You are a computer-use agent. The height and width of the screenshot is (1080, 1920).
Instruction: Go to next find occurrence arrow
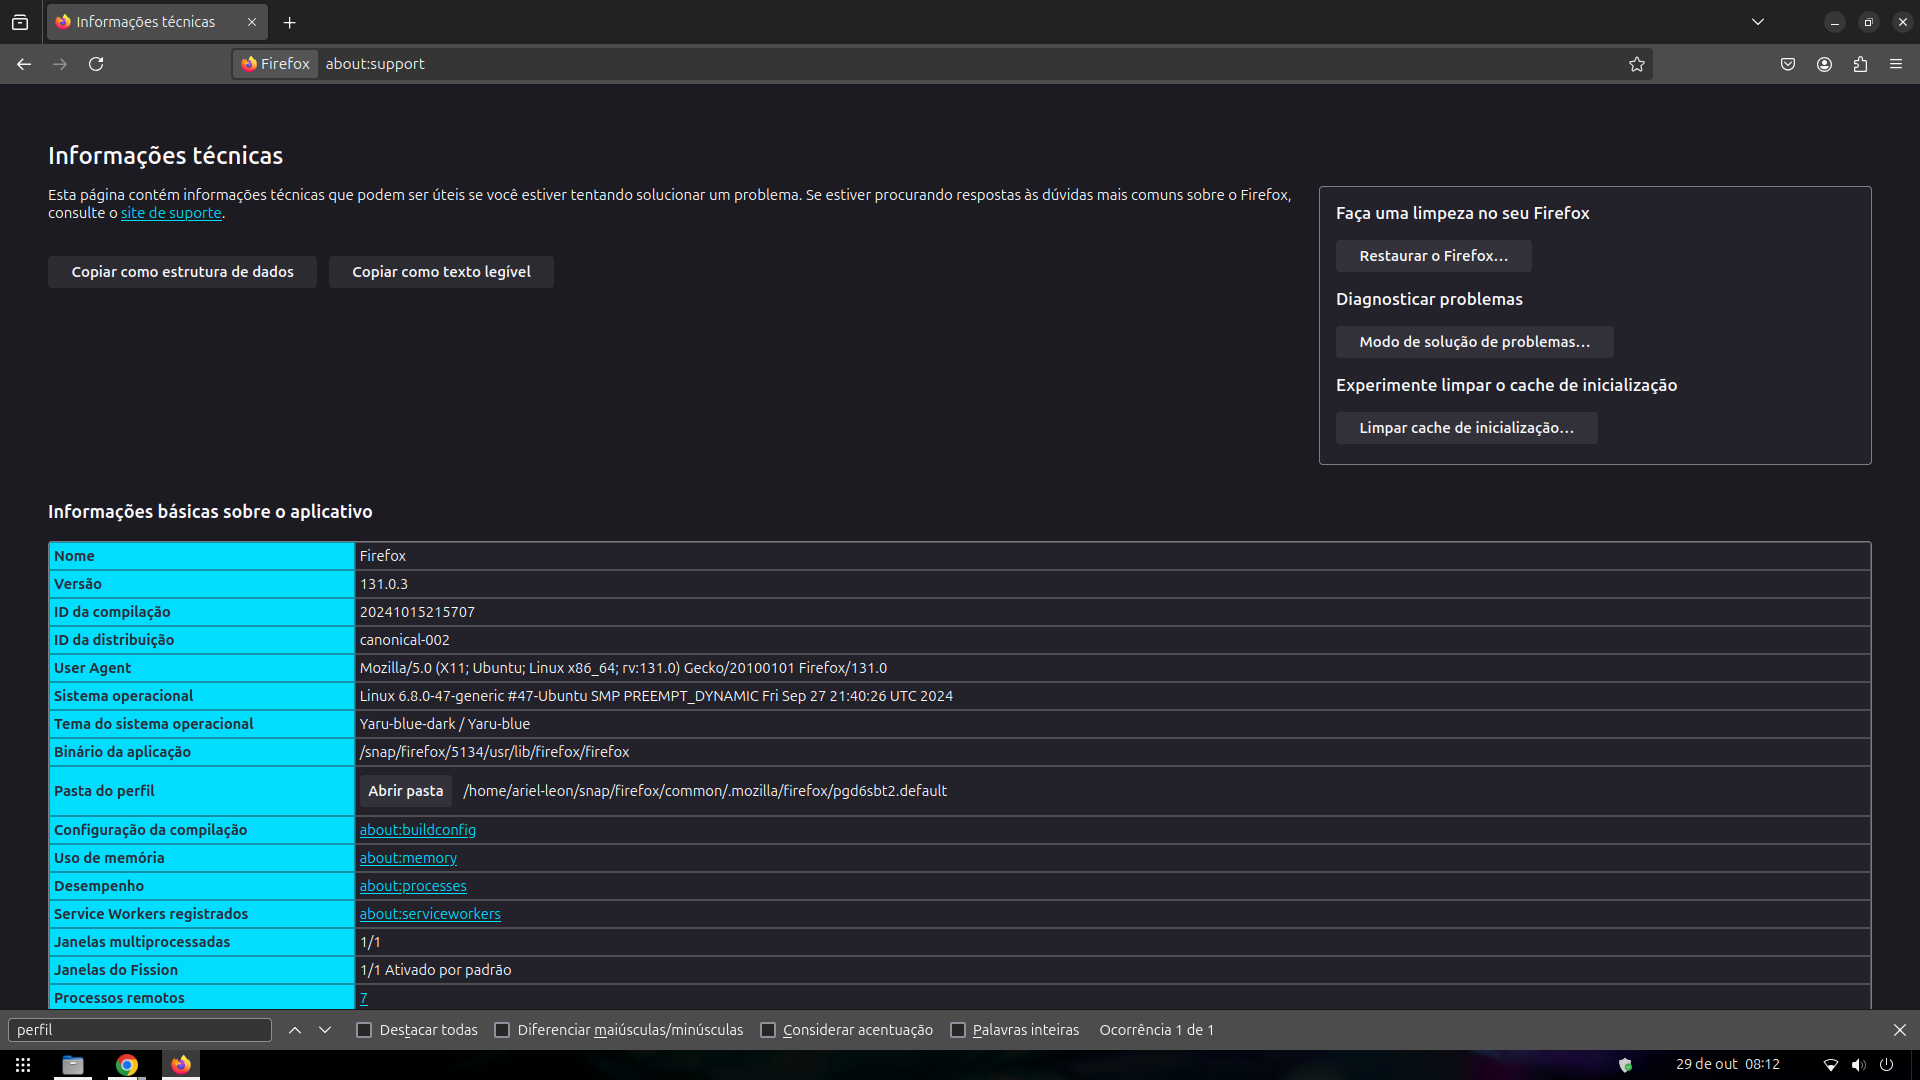[x=325, y=1030]
